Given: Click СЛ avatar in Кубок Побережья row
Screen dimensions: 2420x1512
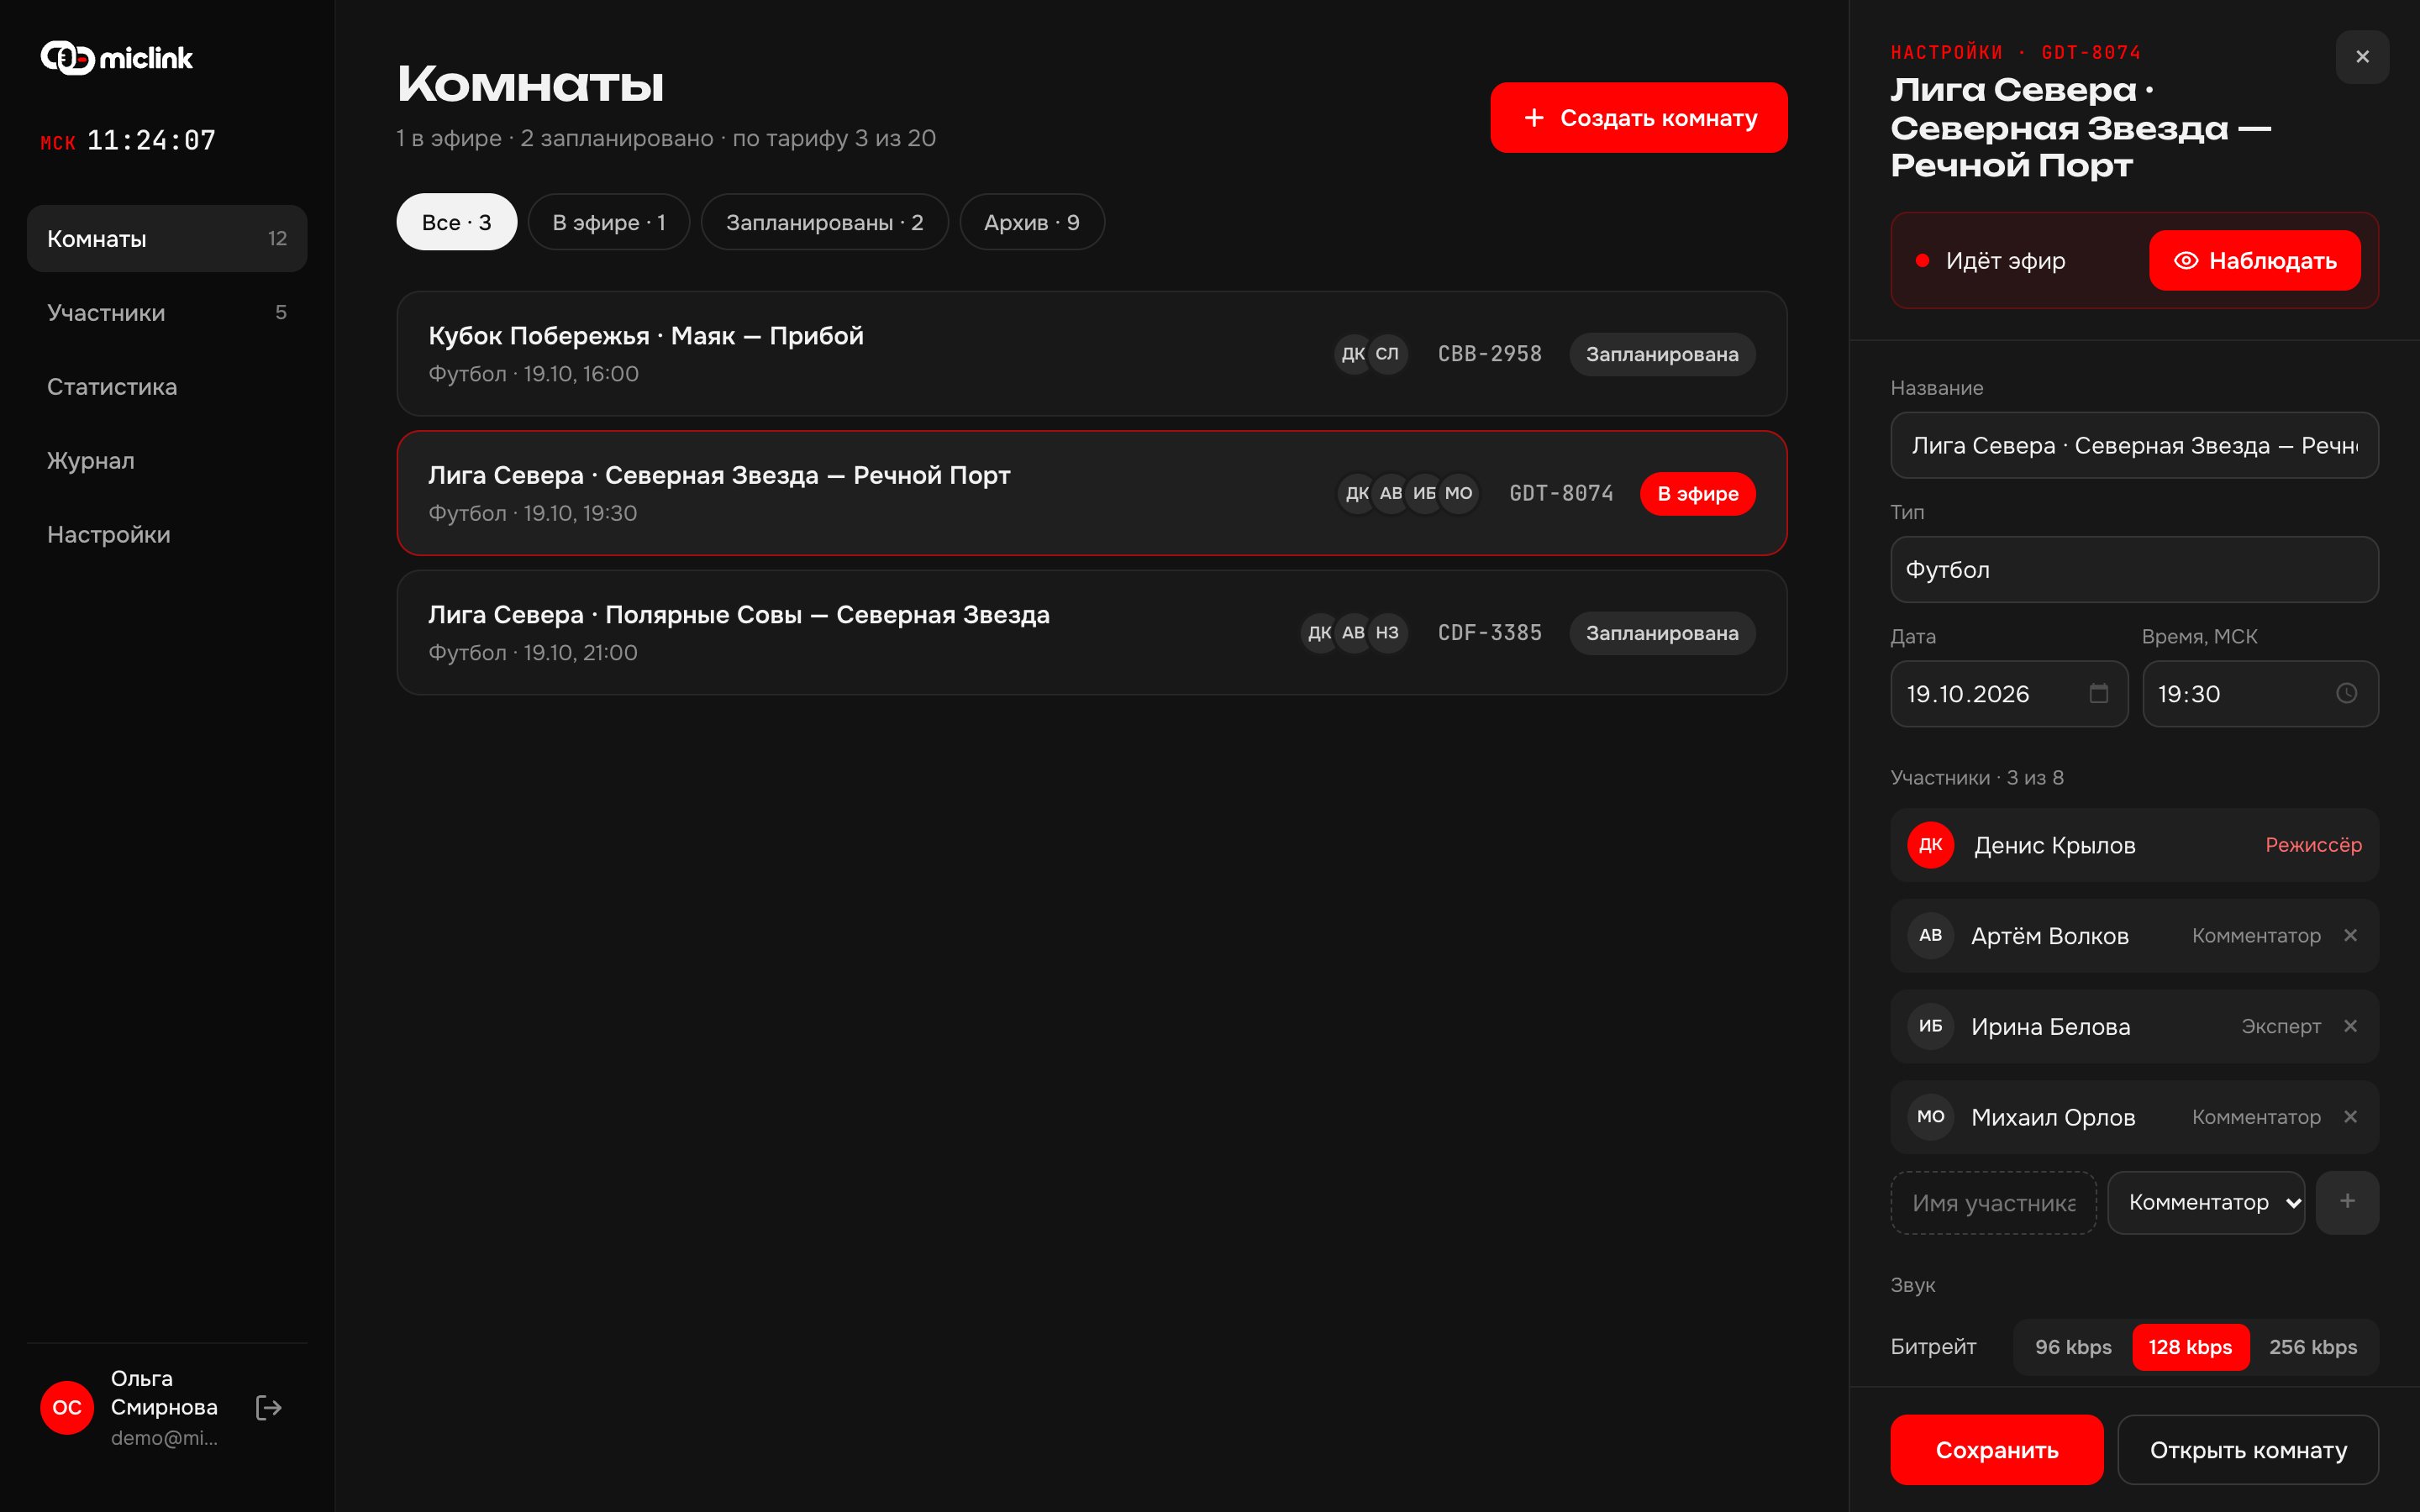Looking at the screenshot, I should coord(1387,354).
